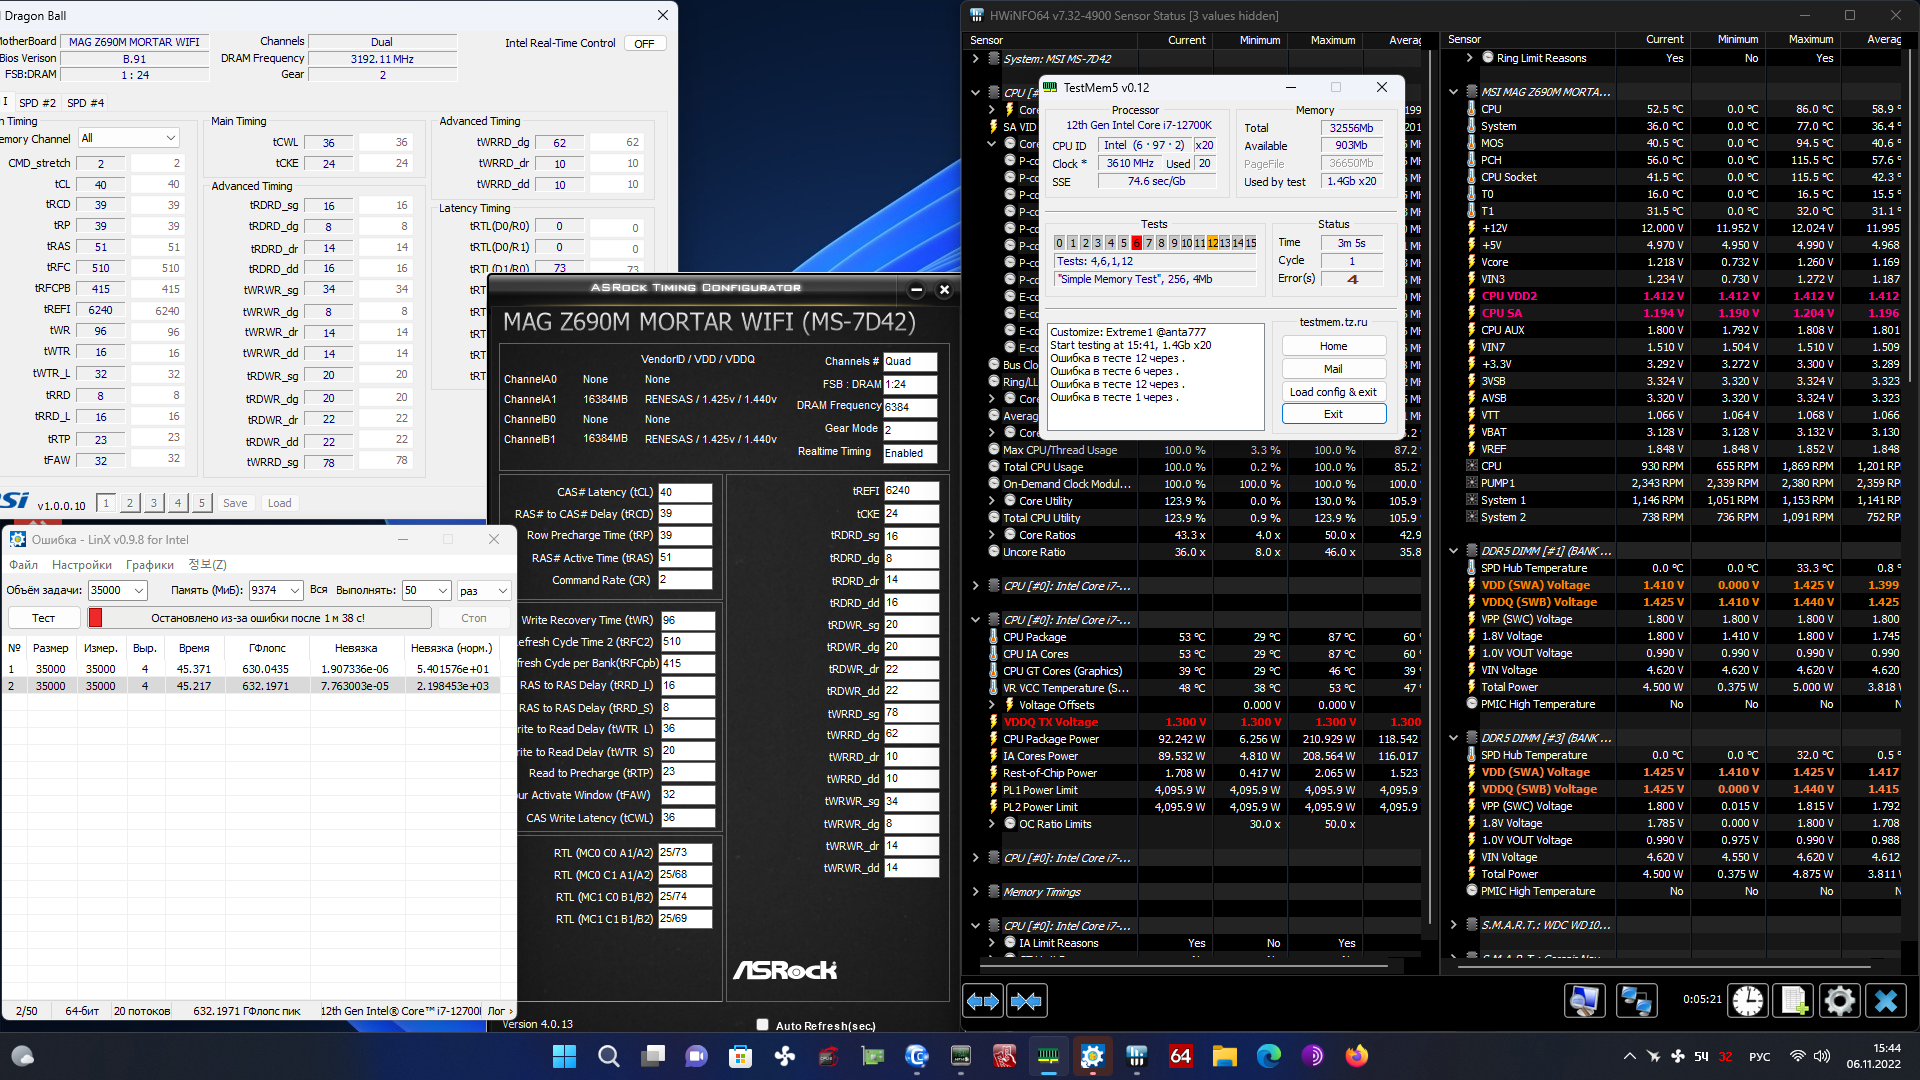Open Memory Channel All dropdown
Screen dimensions: 1920x1080
click(128, 138)
